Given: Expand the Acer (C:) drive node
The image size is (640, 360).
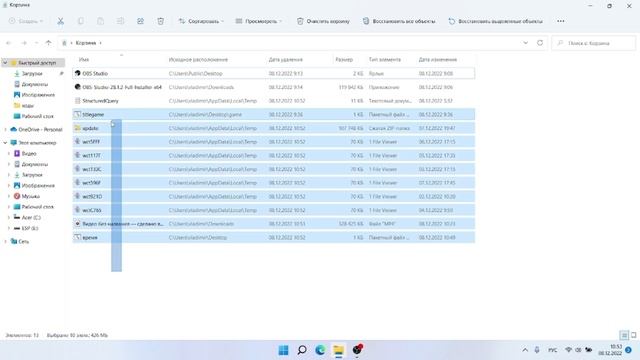Looking at the screenshot, I should pos(9,218).
